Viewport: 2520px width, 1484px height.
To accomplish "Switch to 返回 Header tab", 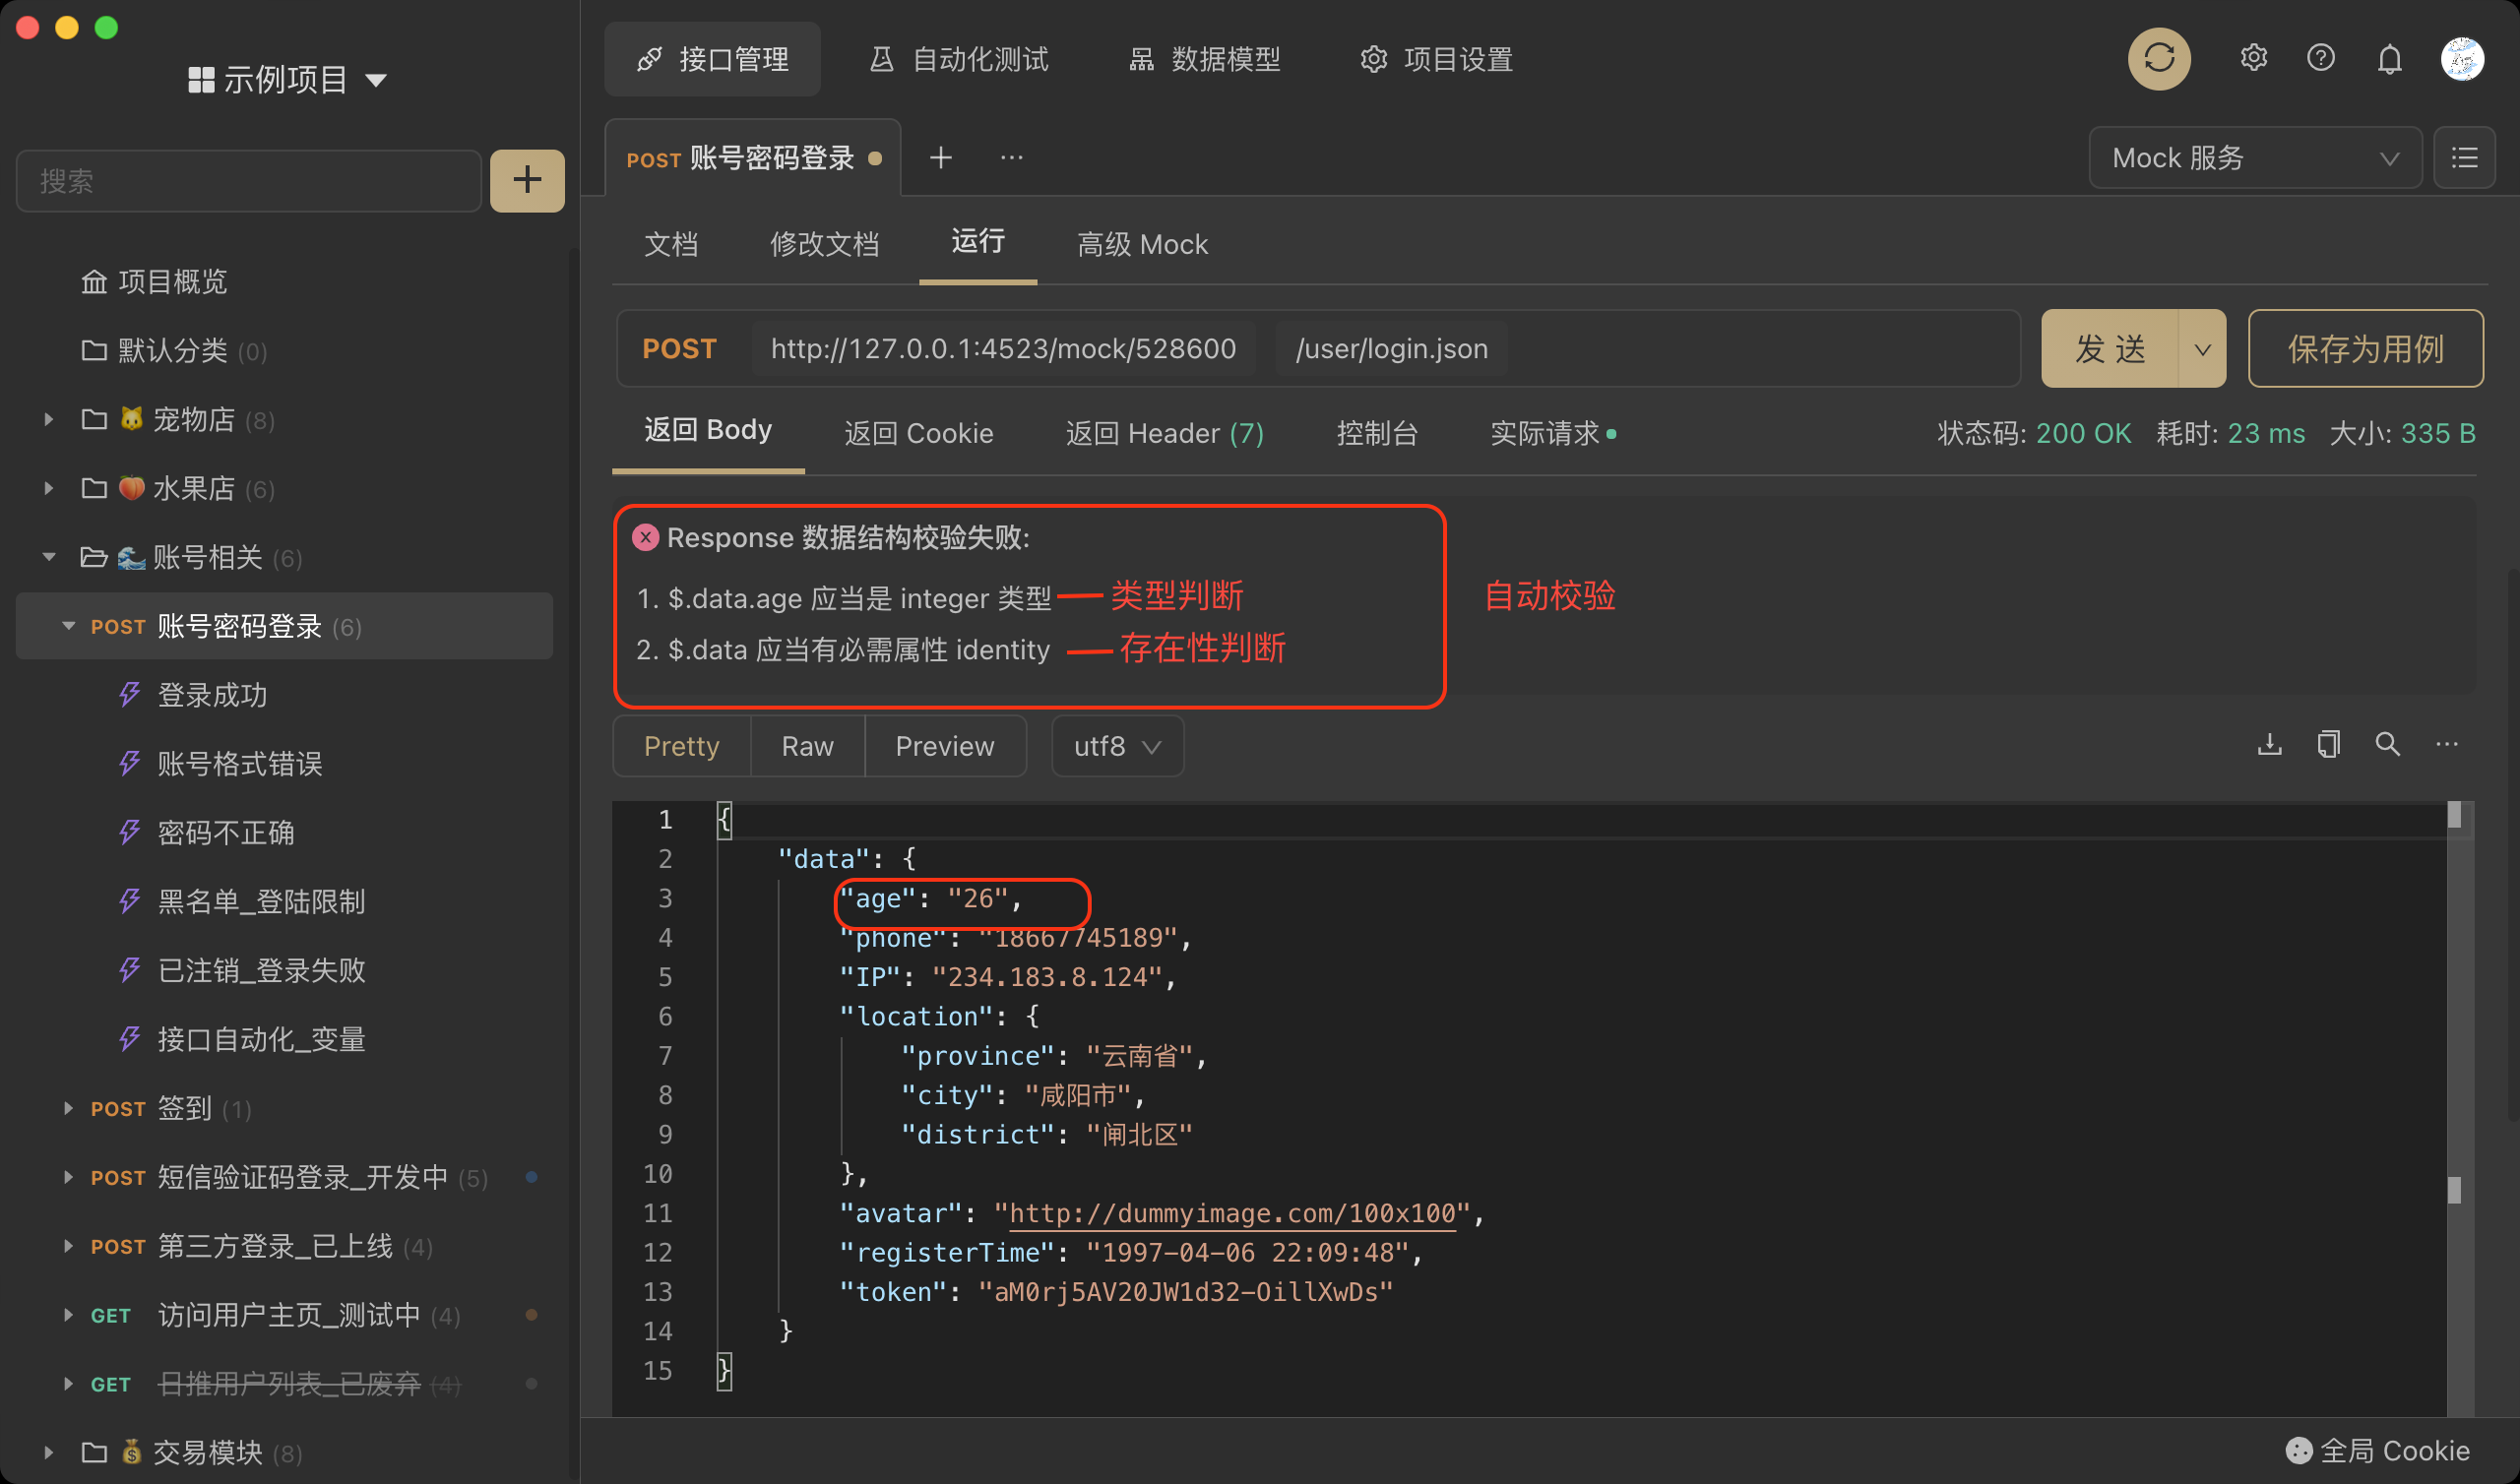I will [x=1164, y=433].
